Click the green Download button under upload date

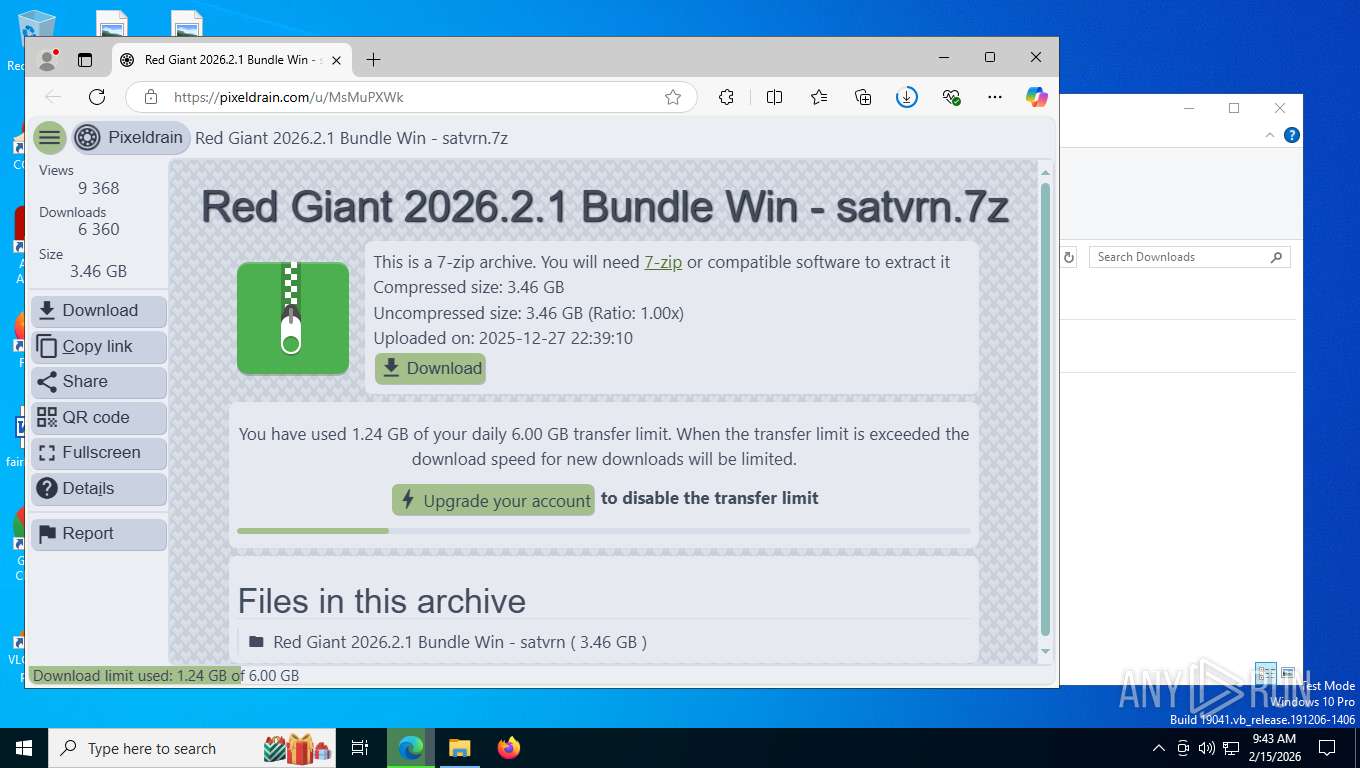(x=431, y=368)
